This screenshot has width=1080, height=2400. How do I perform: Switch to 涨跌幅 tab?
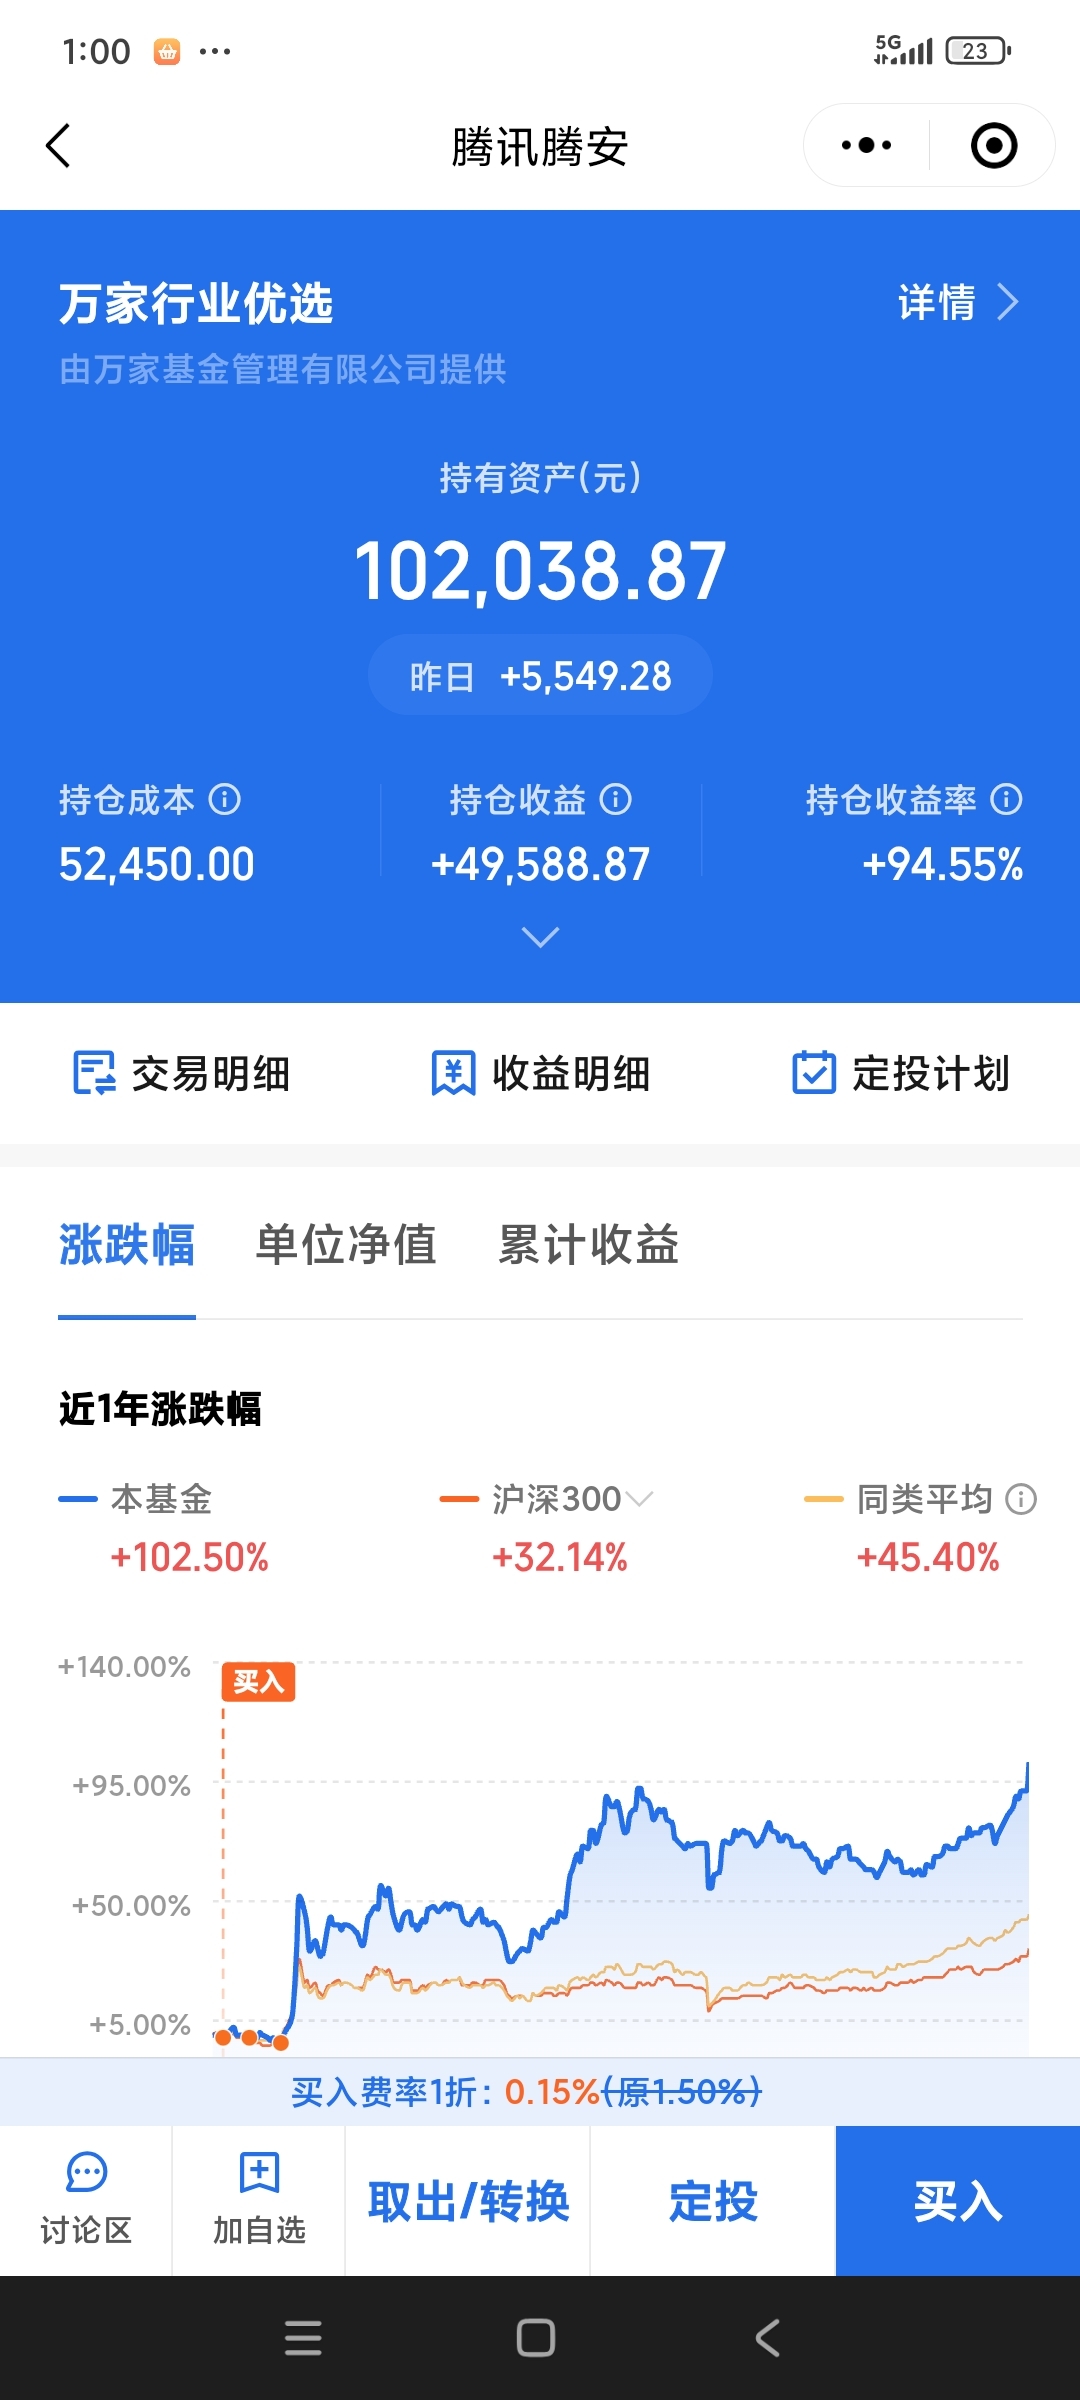127,1246
